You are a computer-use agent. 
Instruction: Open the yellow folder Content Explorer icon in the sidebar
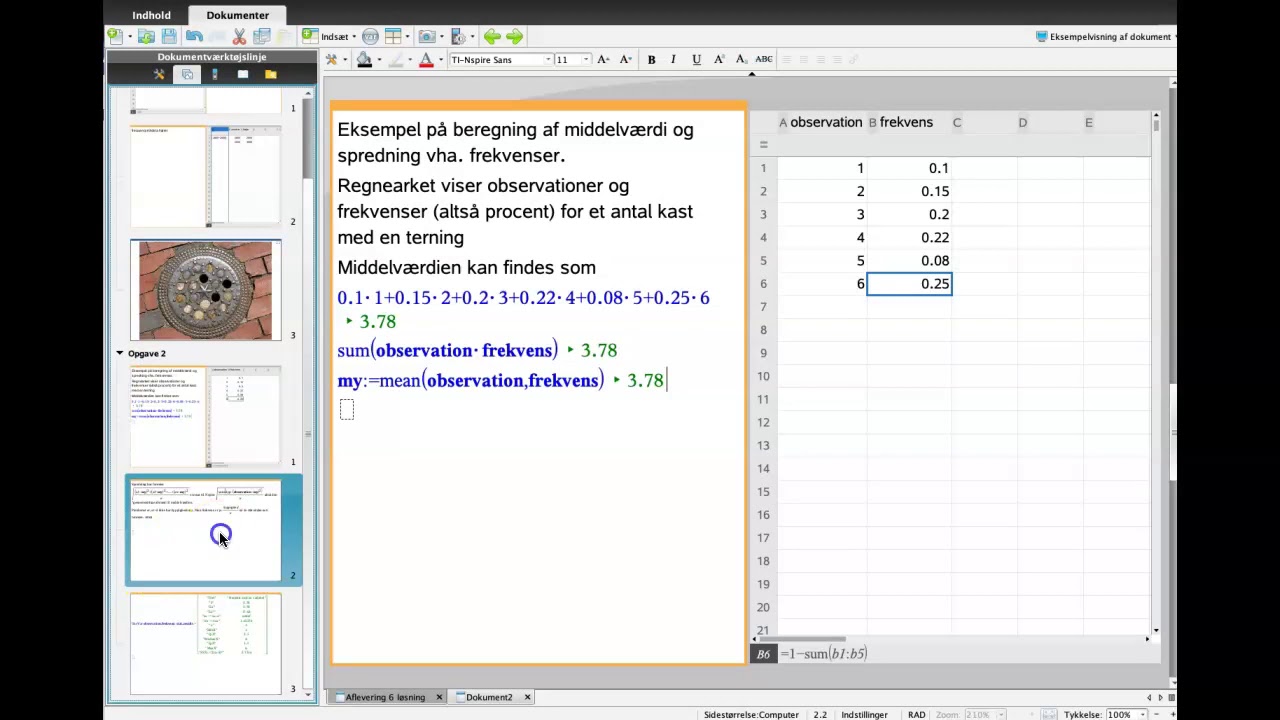[270, 74]
